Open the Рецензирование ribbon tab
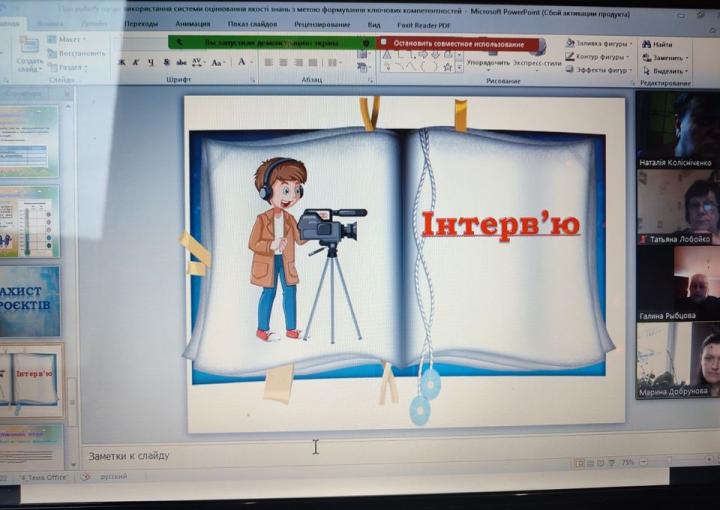The width and height of the screenshot is (720, 510). tap(322, 24)
